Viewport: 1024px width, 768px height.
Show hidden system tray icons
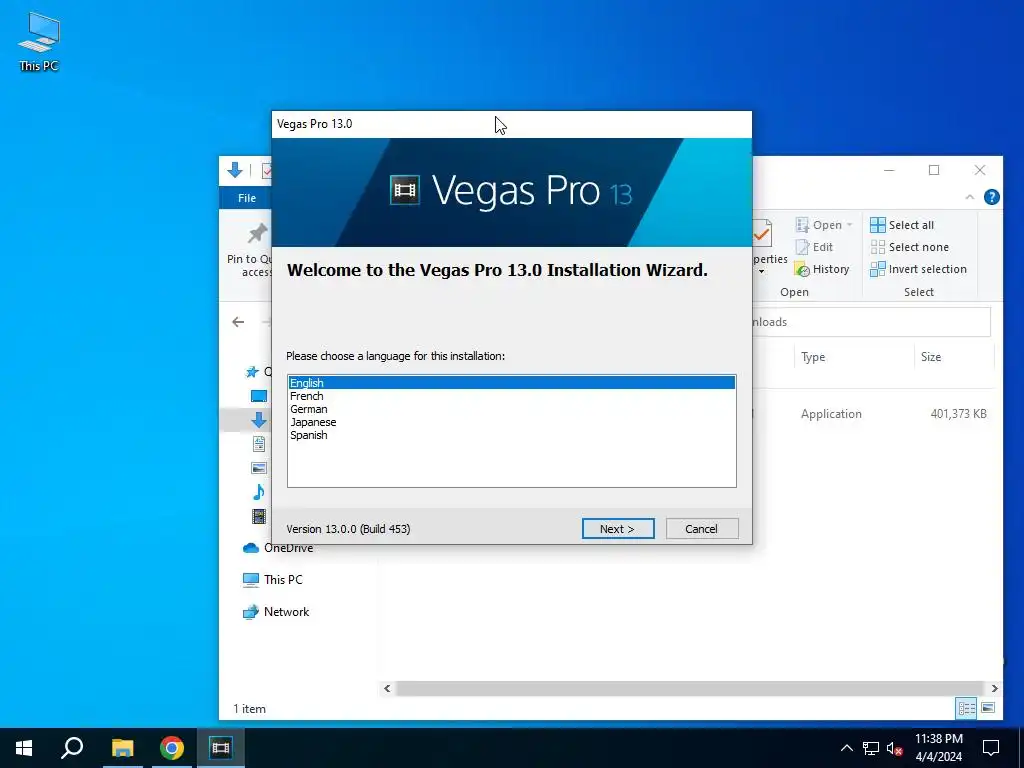tap(846, 748)
